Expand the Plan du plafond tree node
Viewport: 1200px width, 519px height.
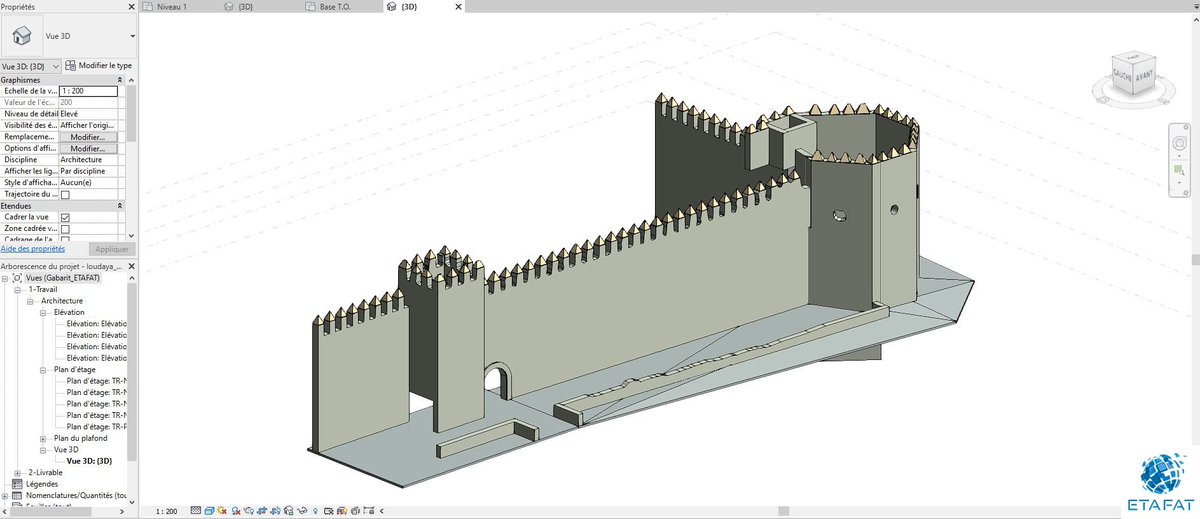[44, 438]
